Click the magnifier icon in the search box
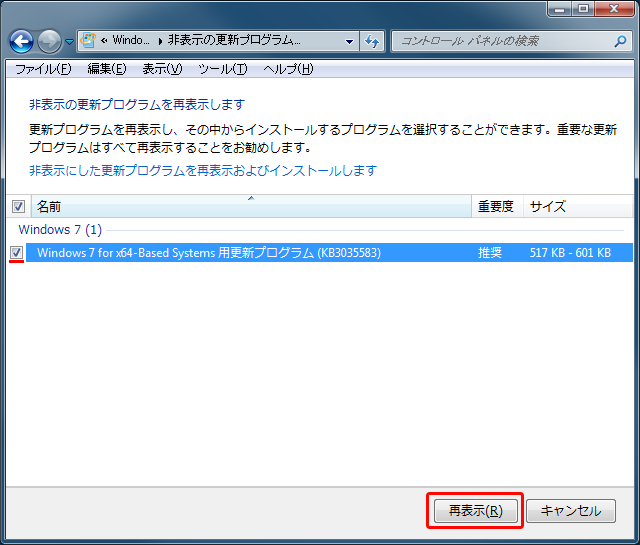The width and height of the screenshot is (640, 545). (x=620, y=41)
